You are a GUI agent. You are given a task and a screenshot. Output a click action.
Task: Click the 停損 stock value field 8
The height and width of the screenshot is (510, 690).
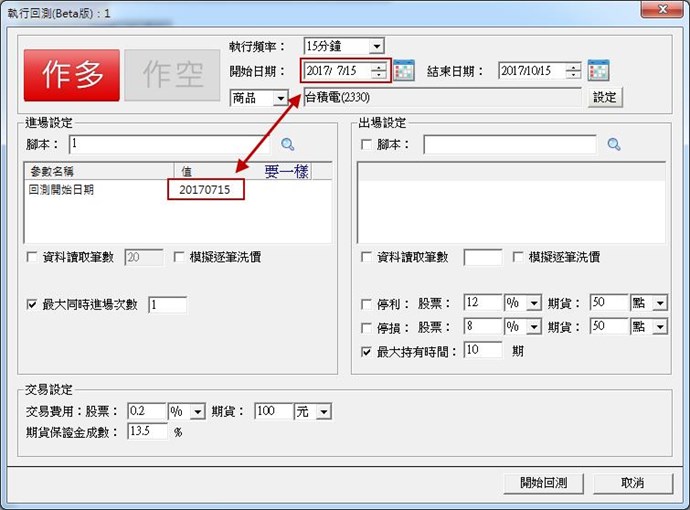483,327
